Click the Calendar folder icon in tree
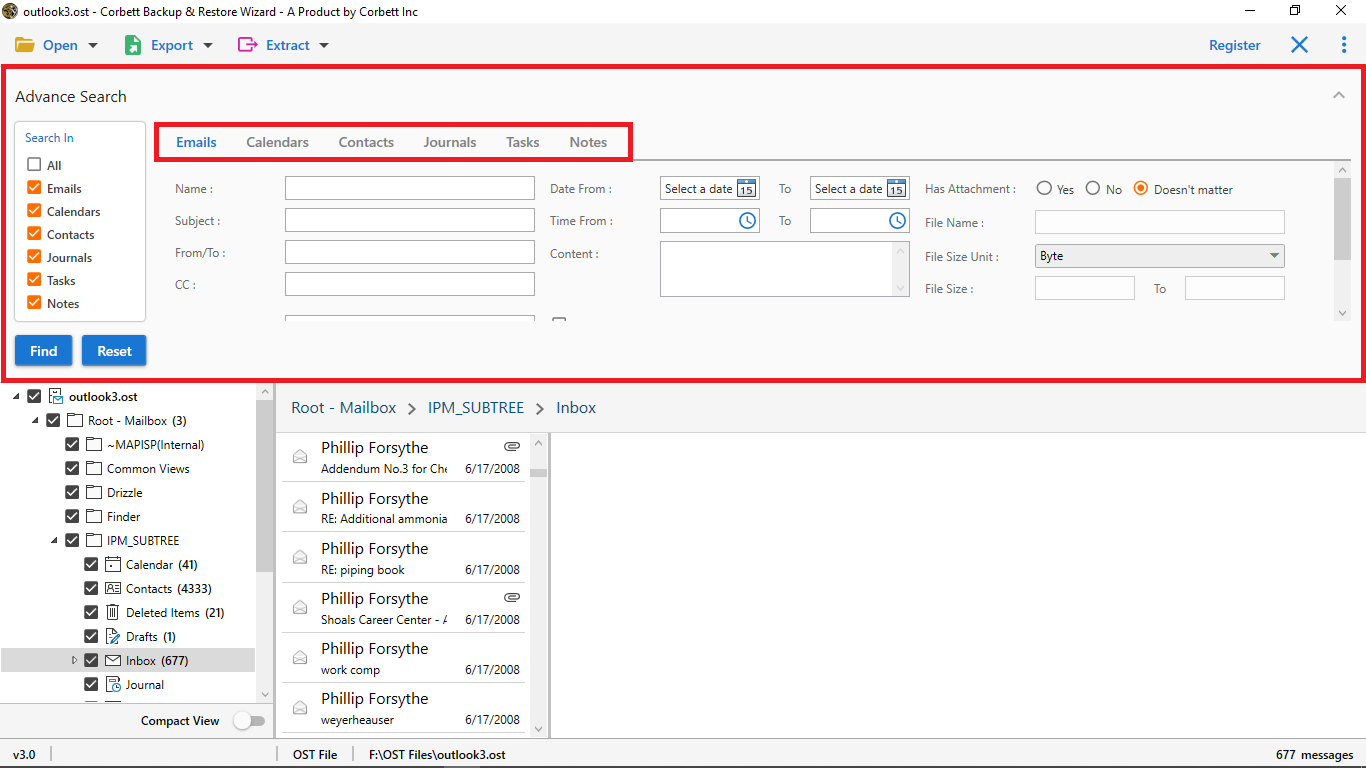 tap(113, 565)
